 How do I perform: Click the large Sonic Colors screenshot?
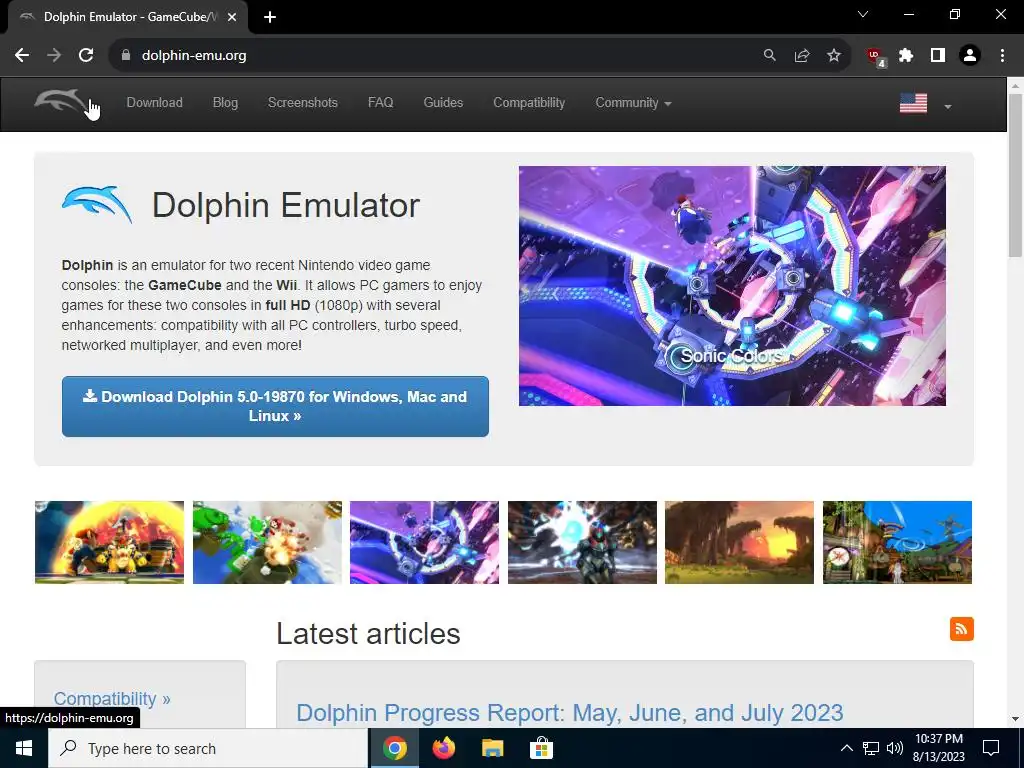(732, 285)
